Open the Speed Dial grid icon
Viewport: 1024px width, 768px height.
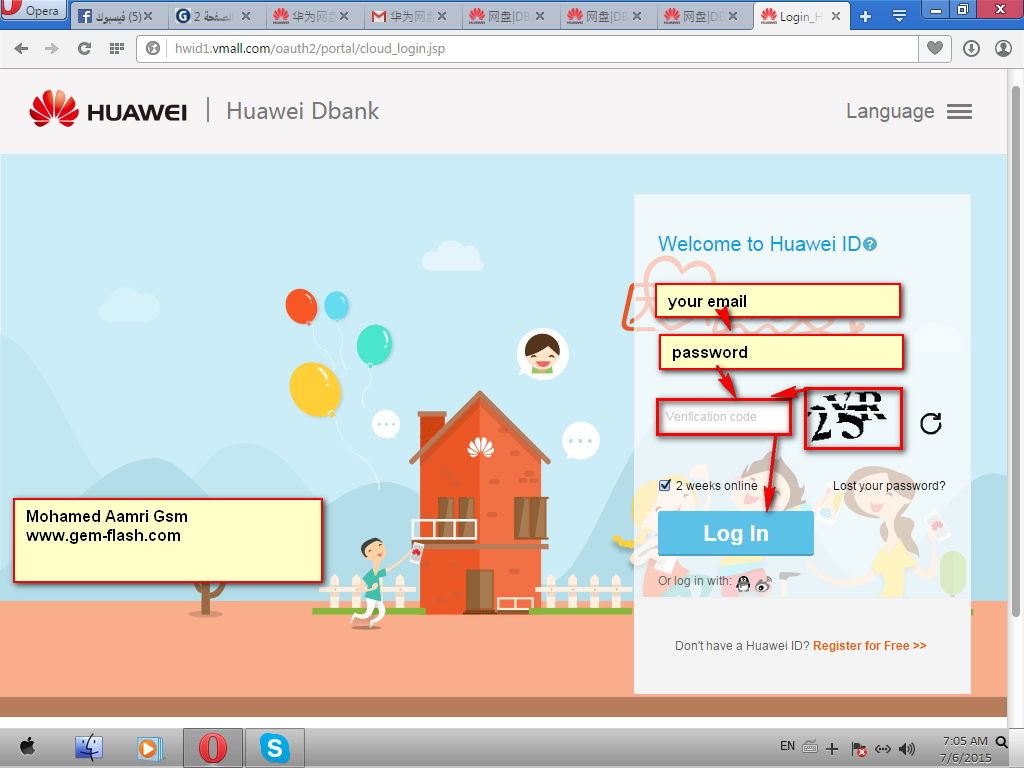117,48
